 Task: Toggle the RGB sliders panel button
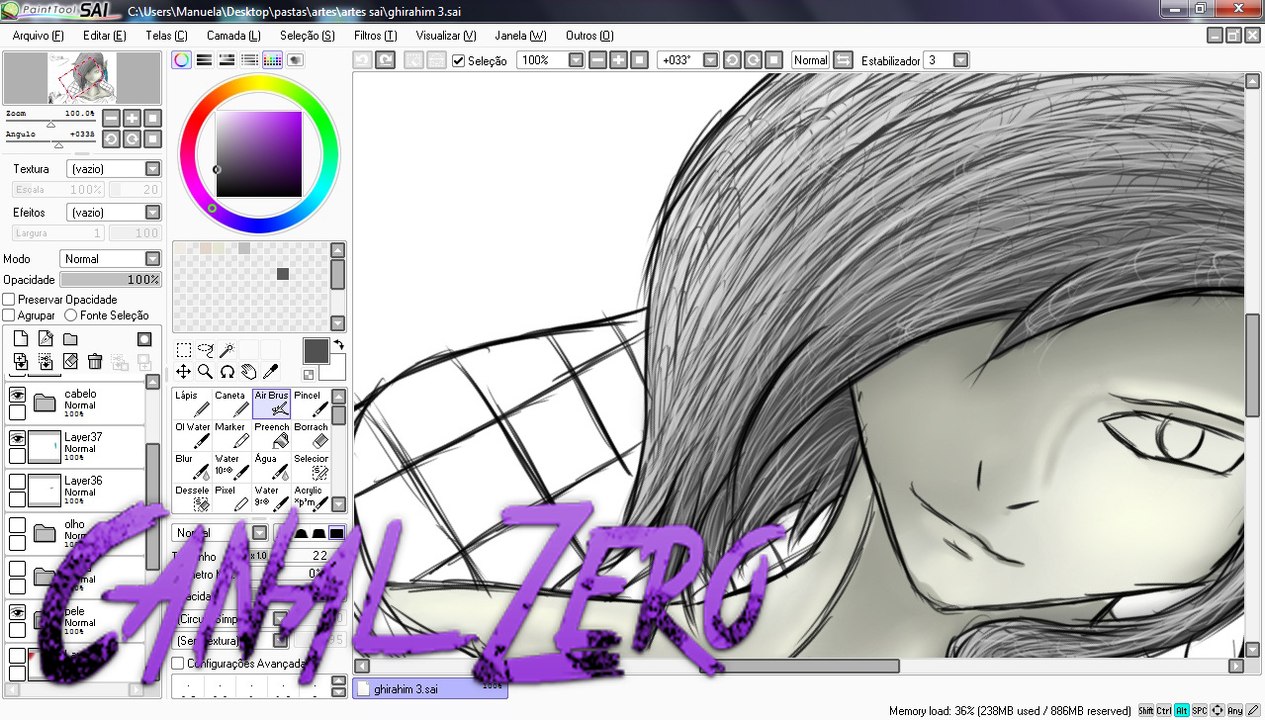pos(204,60)
